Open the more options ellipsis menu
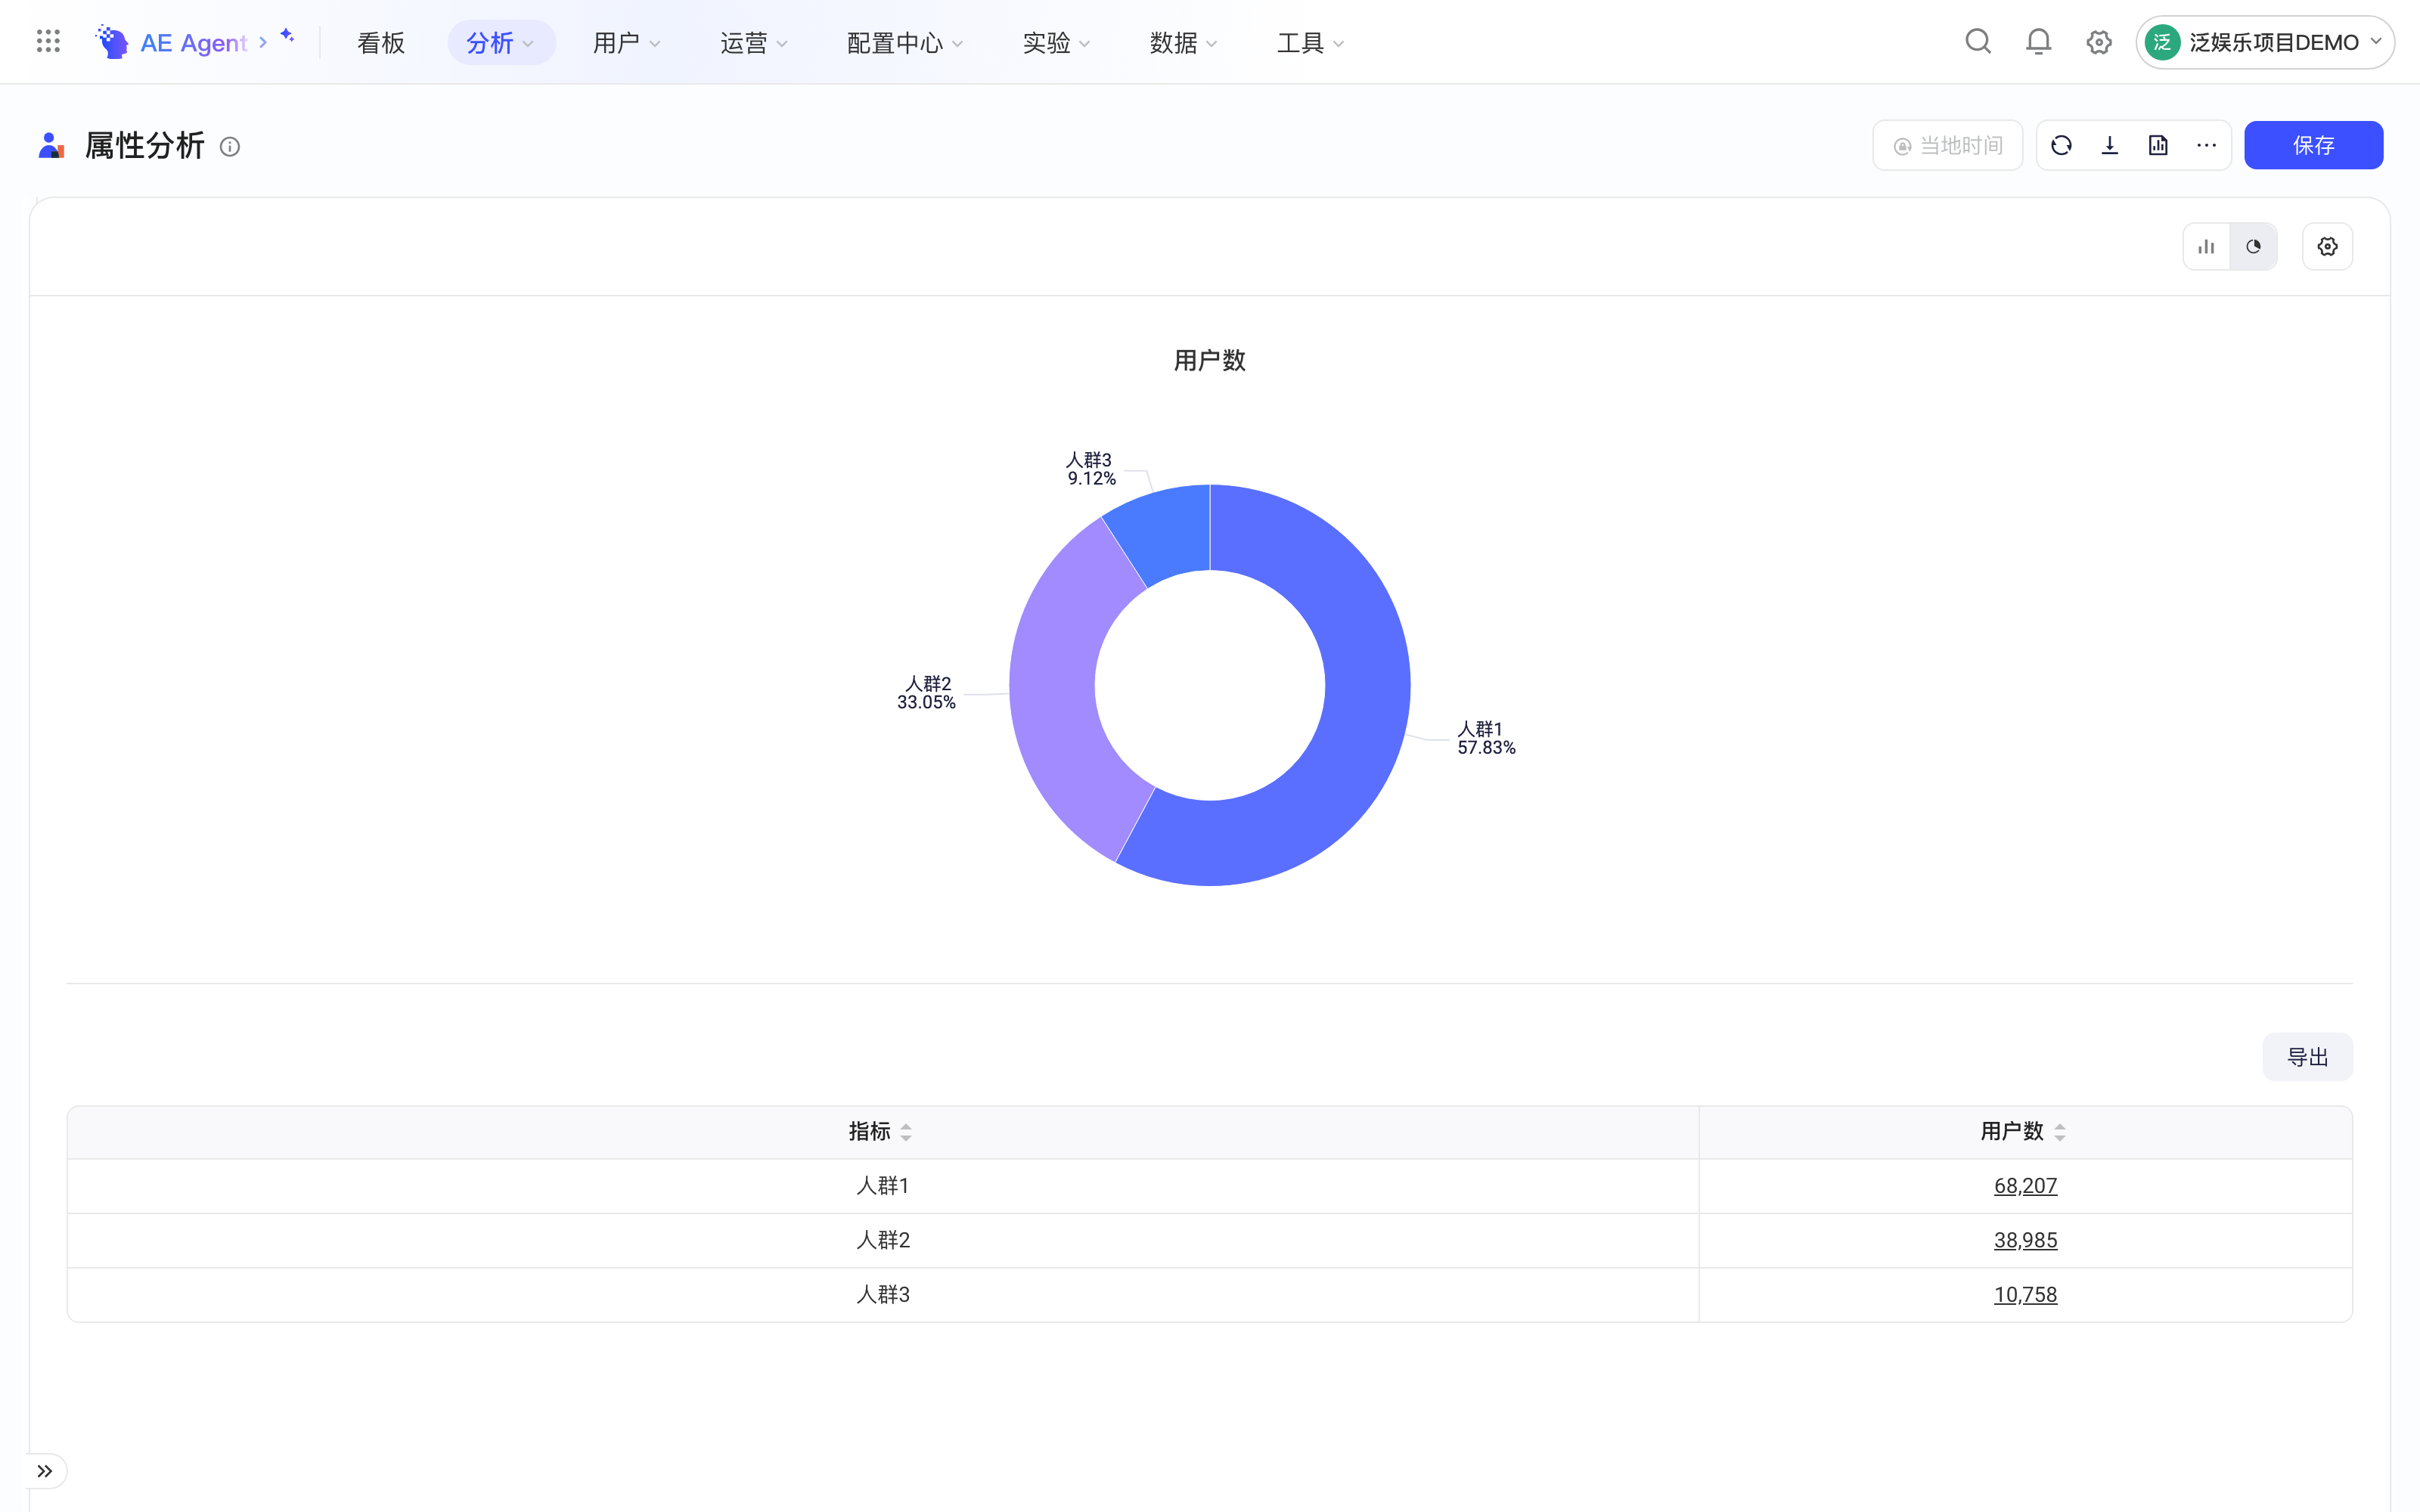Image resolution: width=2420 pixels, height=1512 pixels. (x=2206, y=146)
